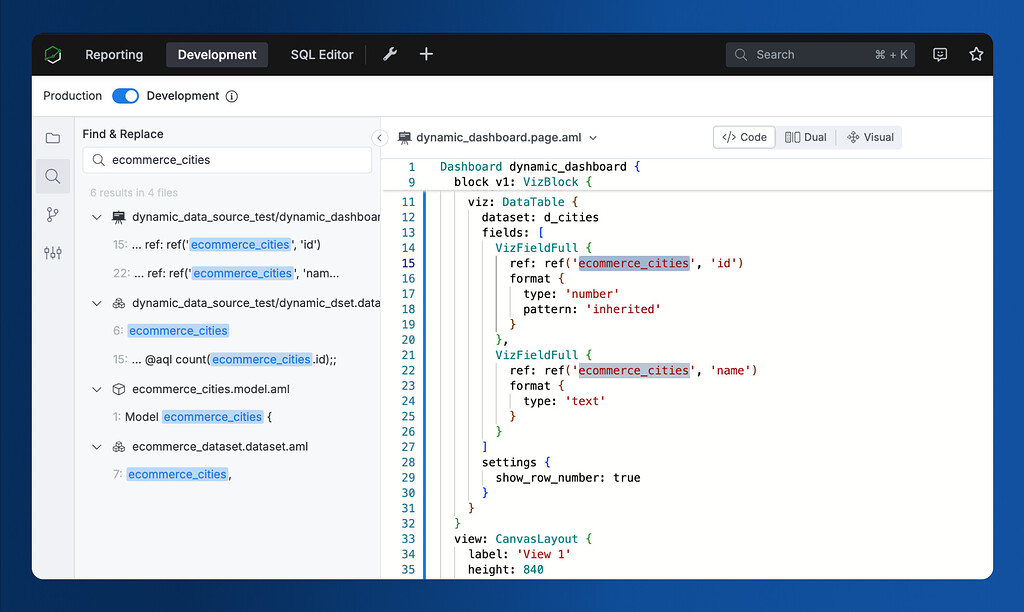This screenshot has height=612, width=1024.
Task: Click the wrench tool icon in top bar
Action: click(x=389, y=54)
